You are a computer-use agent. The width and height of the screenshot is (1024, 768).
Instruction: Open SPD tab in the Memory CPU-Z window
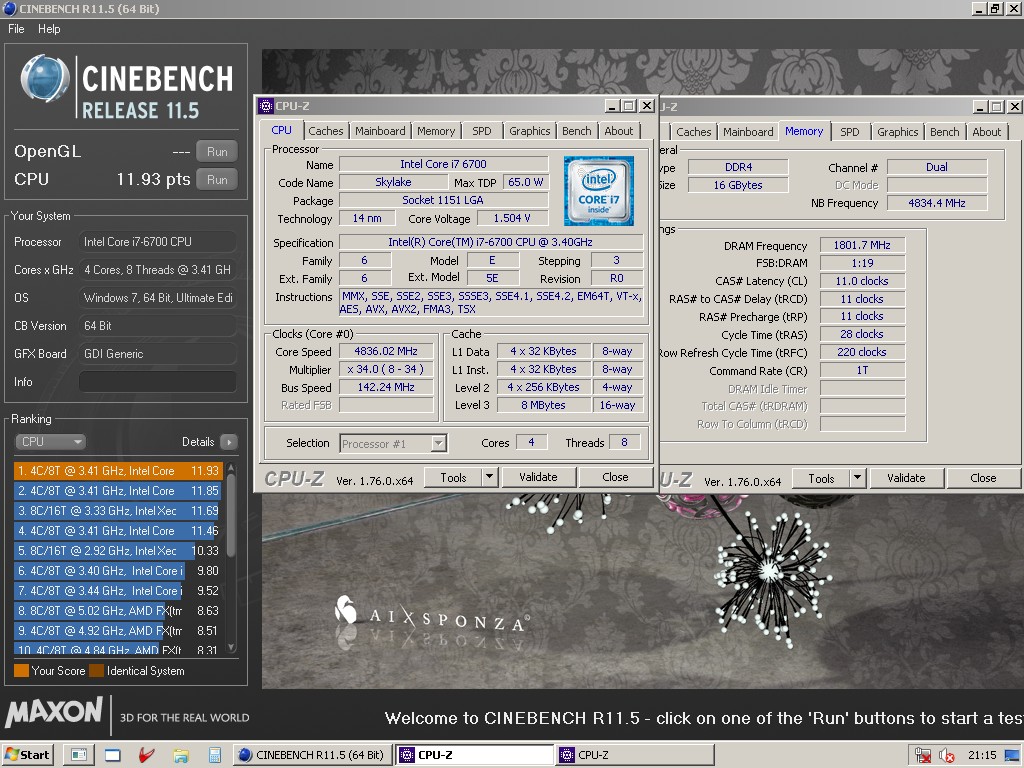pos(850,132)
